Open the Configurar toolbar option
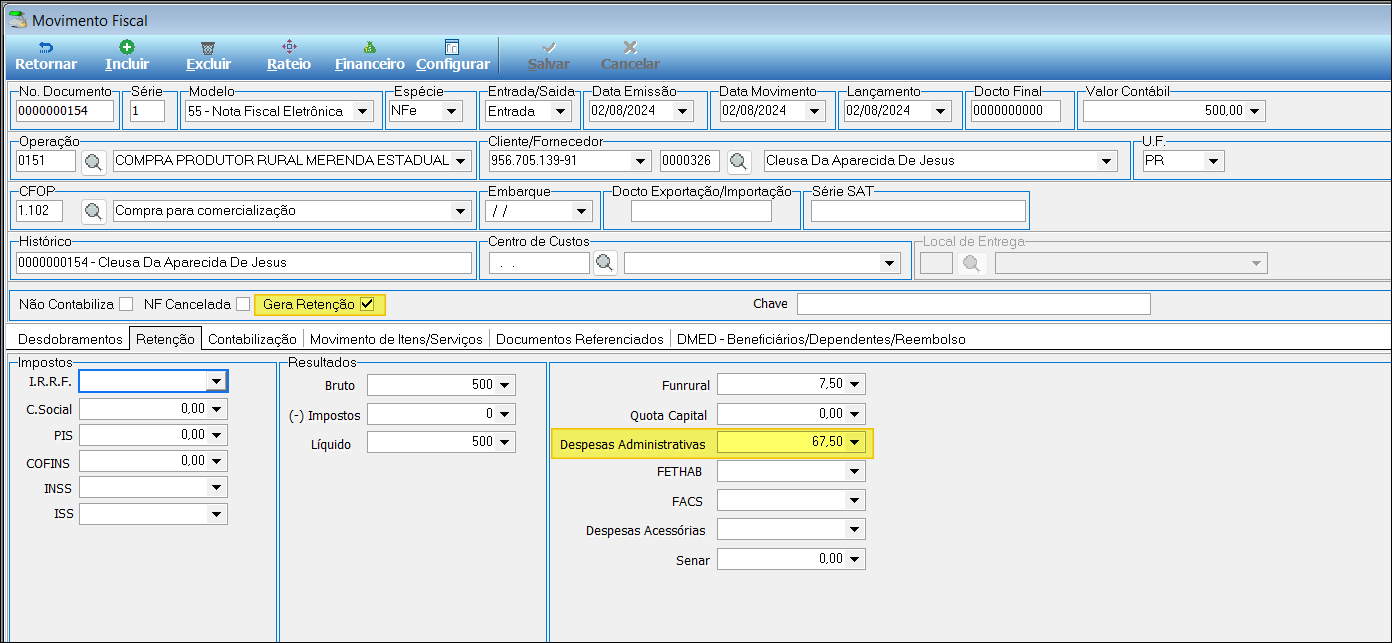Screen dimensions: 1392x643 pos(453,56)
